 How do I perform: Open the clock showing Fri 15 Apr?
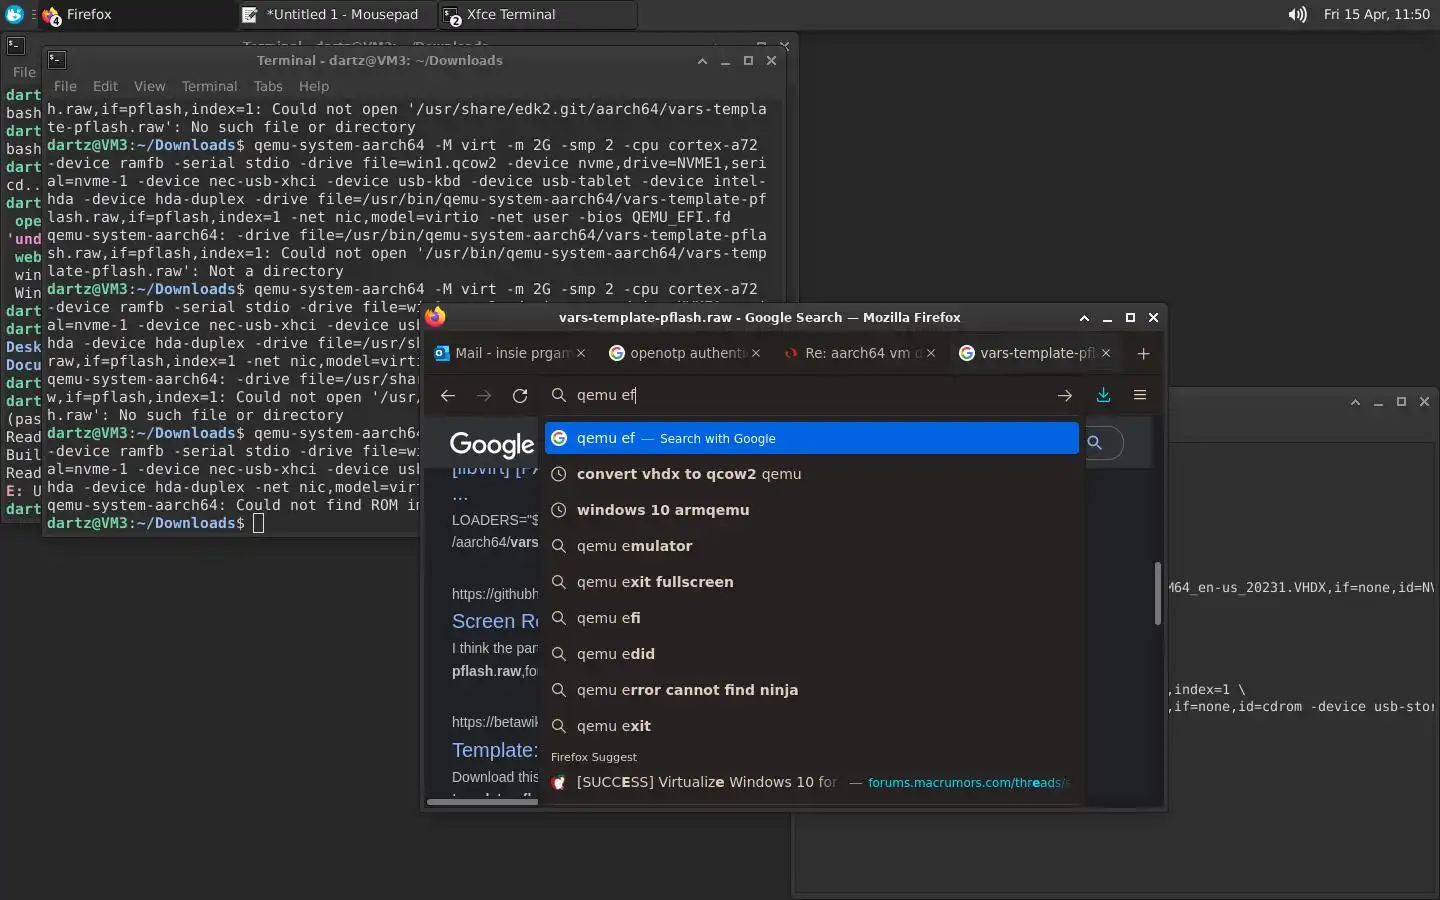coord(1376,15)
